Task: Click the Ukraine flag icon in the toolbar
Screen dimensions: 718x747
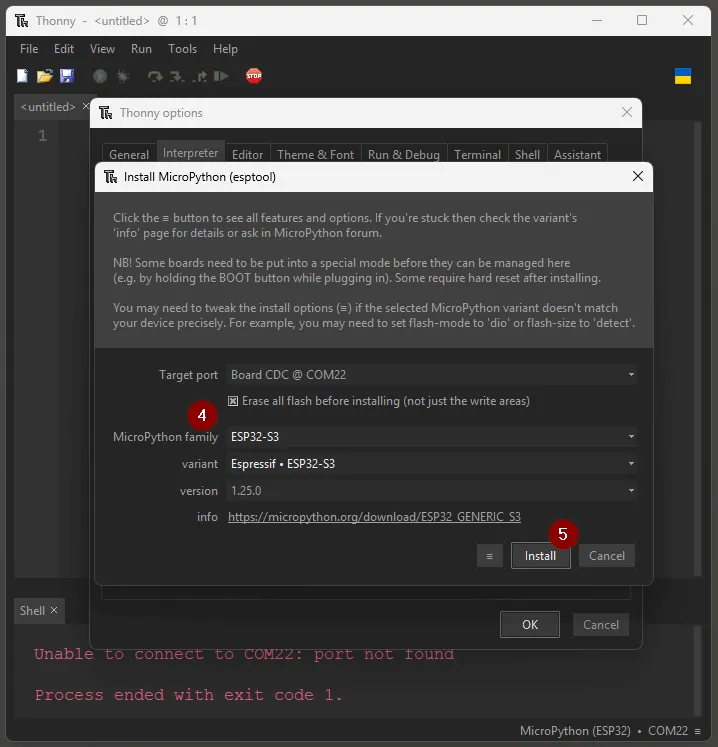Action: 683,76
